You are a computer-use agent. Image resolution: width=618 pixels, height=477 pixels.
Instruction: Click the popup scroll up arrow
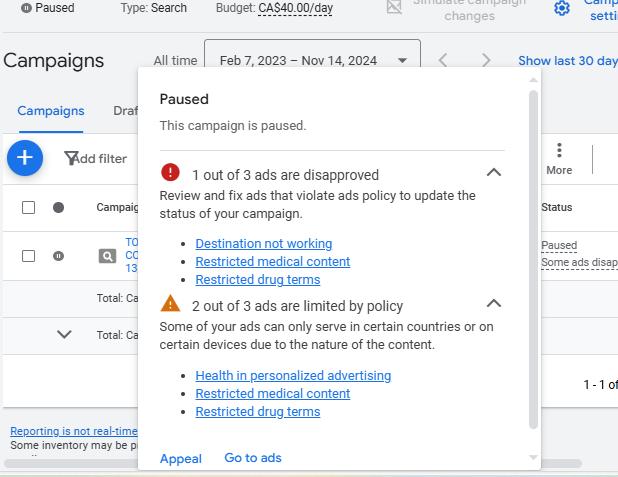(x=533, y=80)
